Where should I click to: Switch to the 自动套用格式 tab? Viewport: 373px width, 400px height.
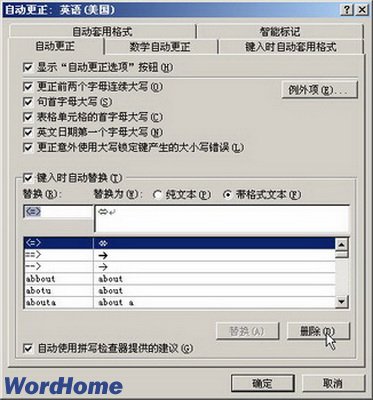coord(102,32)
